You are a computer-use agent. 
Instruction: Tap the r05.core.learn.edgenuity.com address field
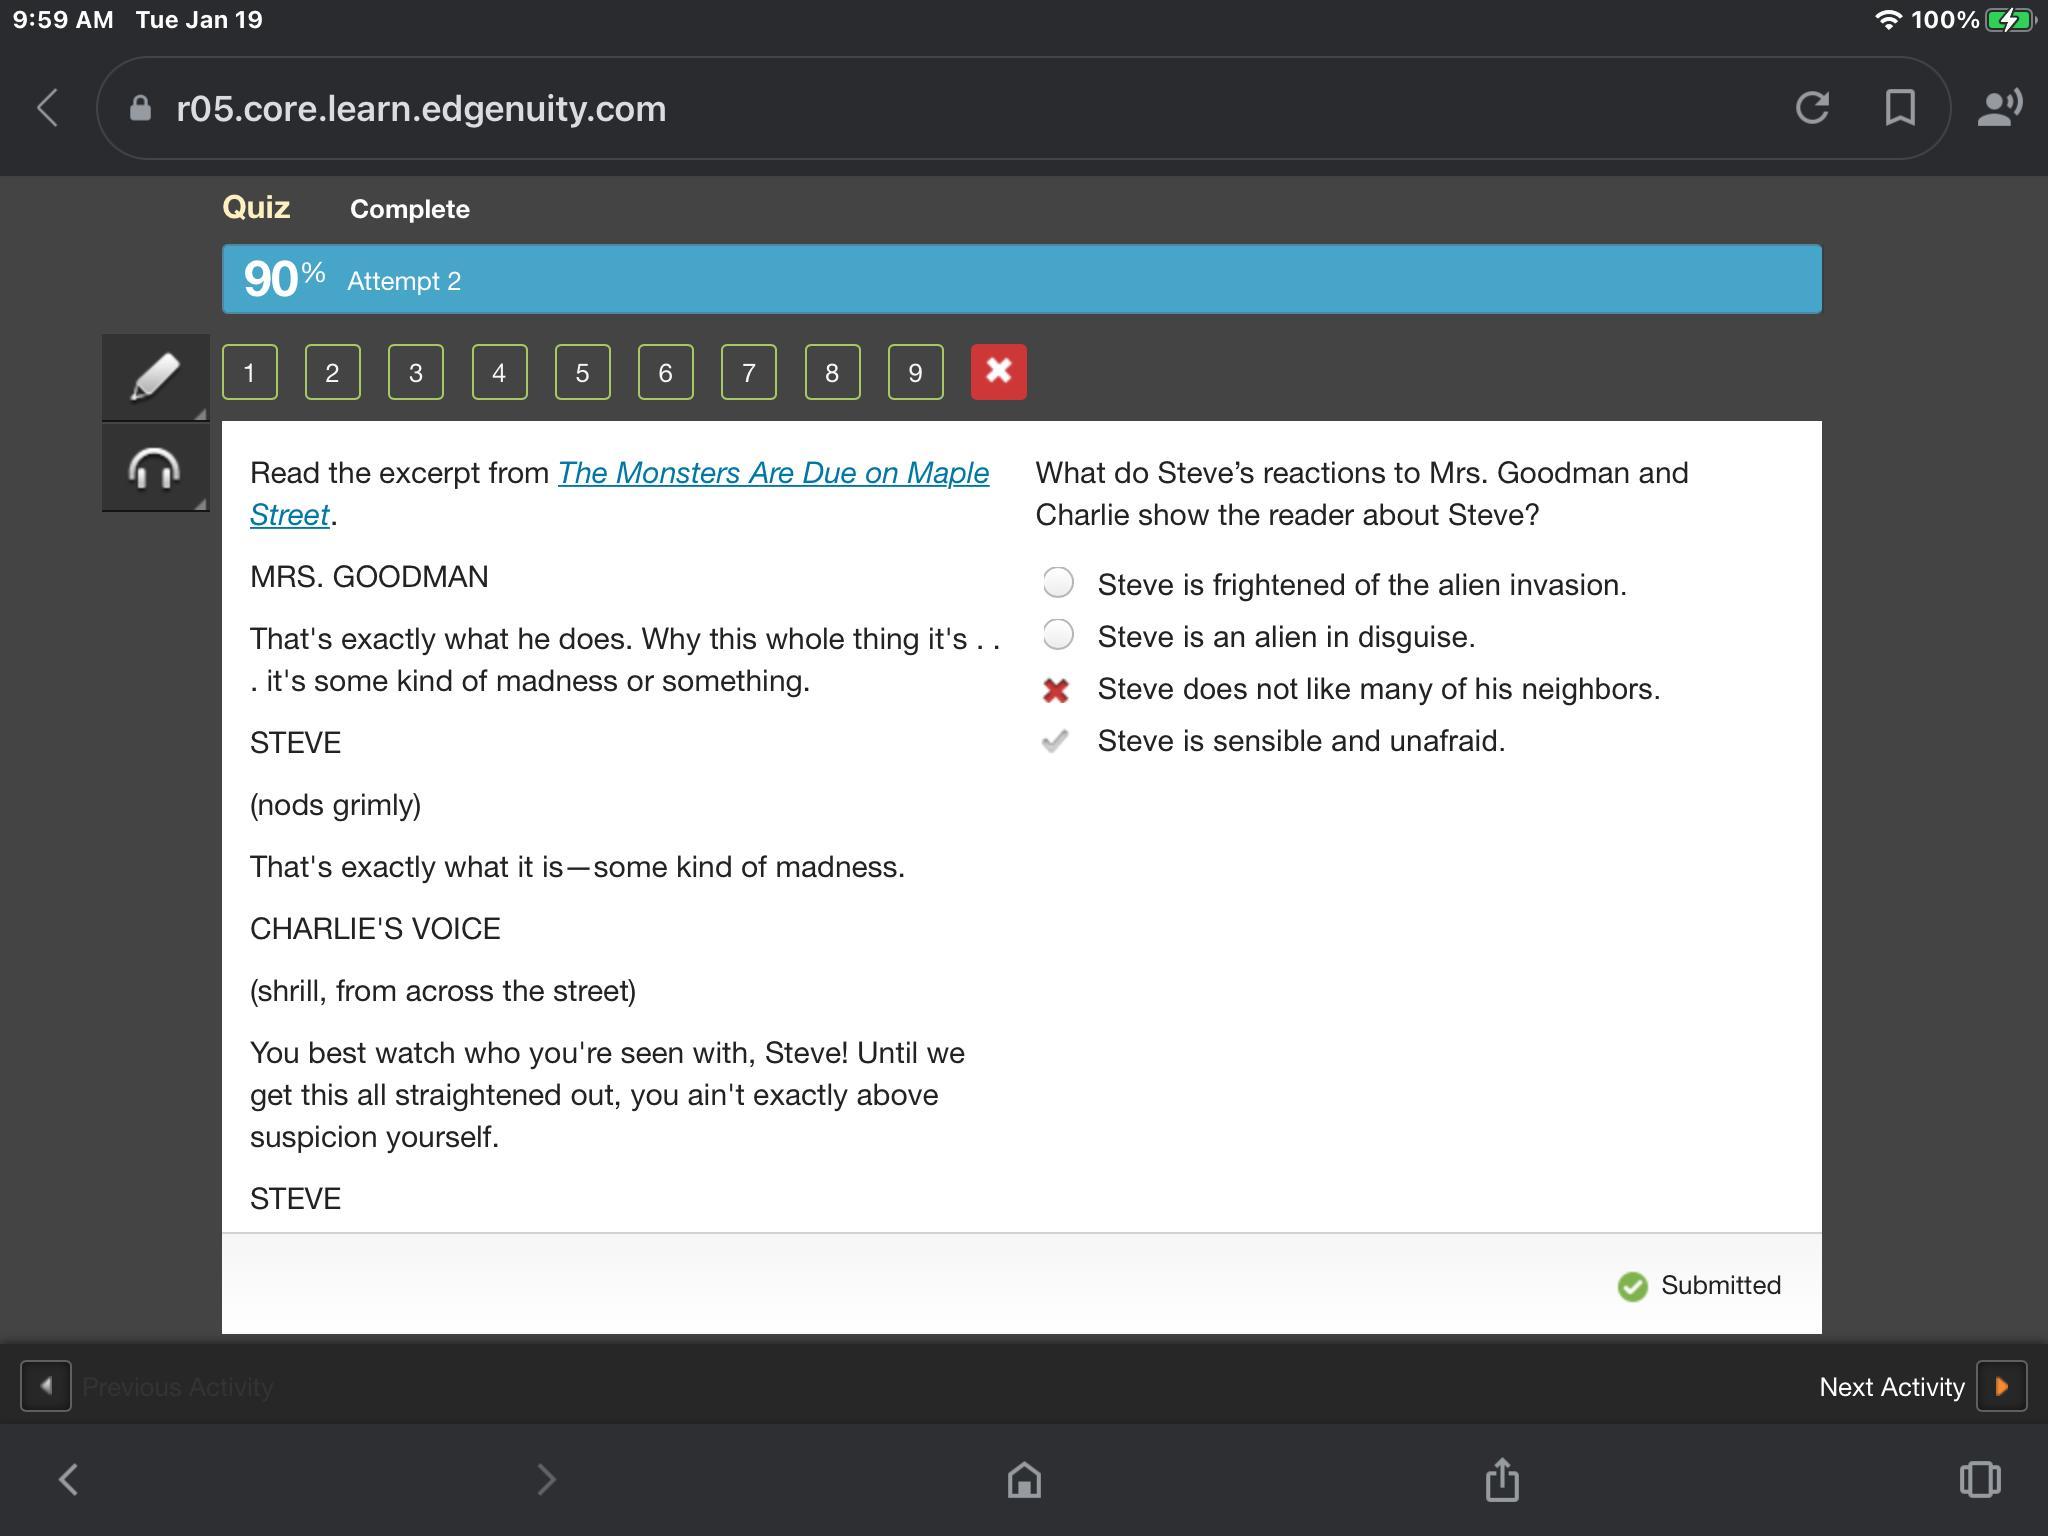point(421,108)
